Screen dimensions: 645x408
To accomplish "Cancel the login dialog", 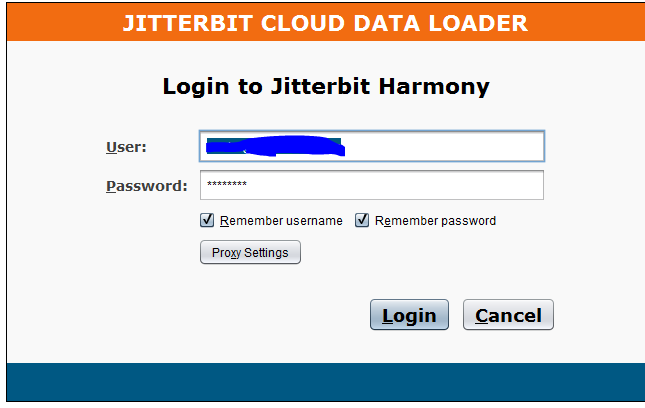I will [x=508, y=315].
